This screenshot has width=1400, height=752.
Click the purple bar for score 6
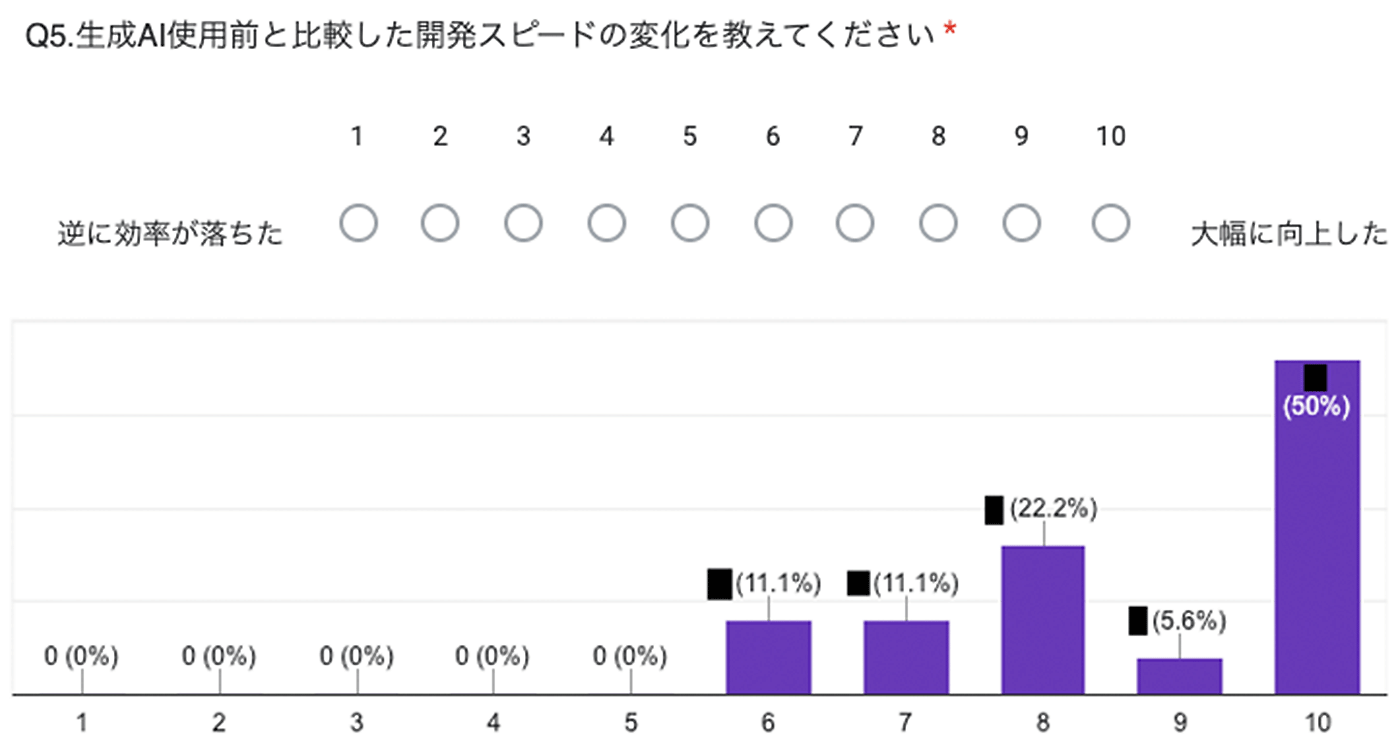(x=768, y=657)
